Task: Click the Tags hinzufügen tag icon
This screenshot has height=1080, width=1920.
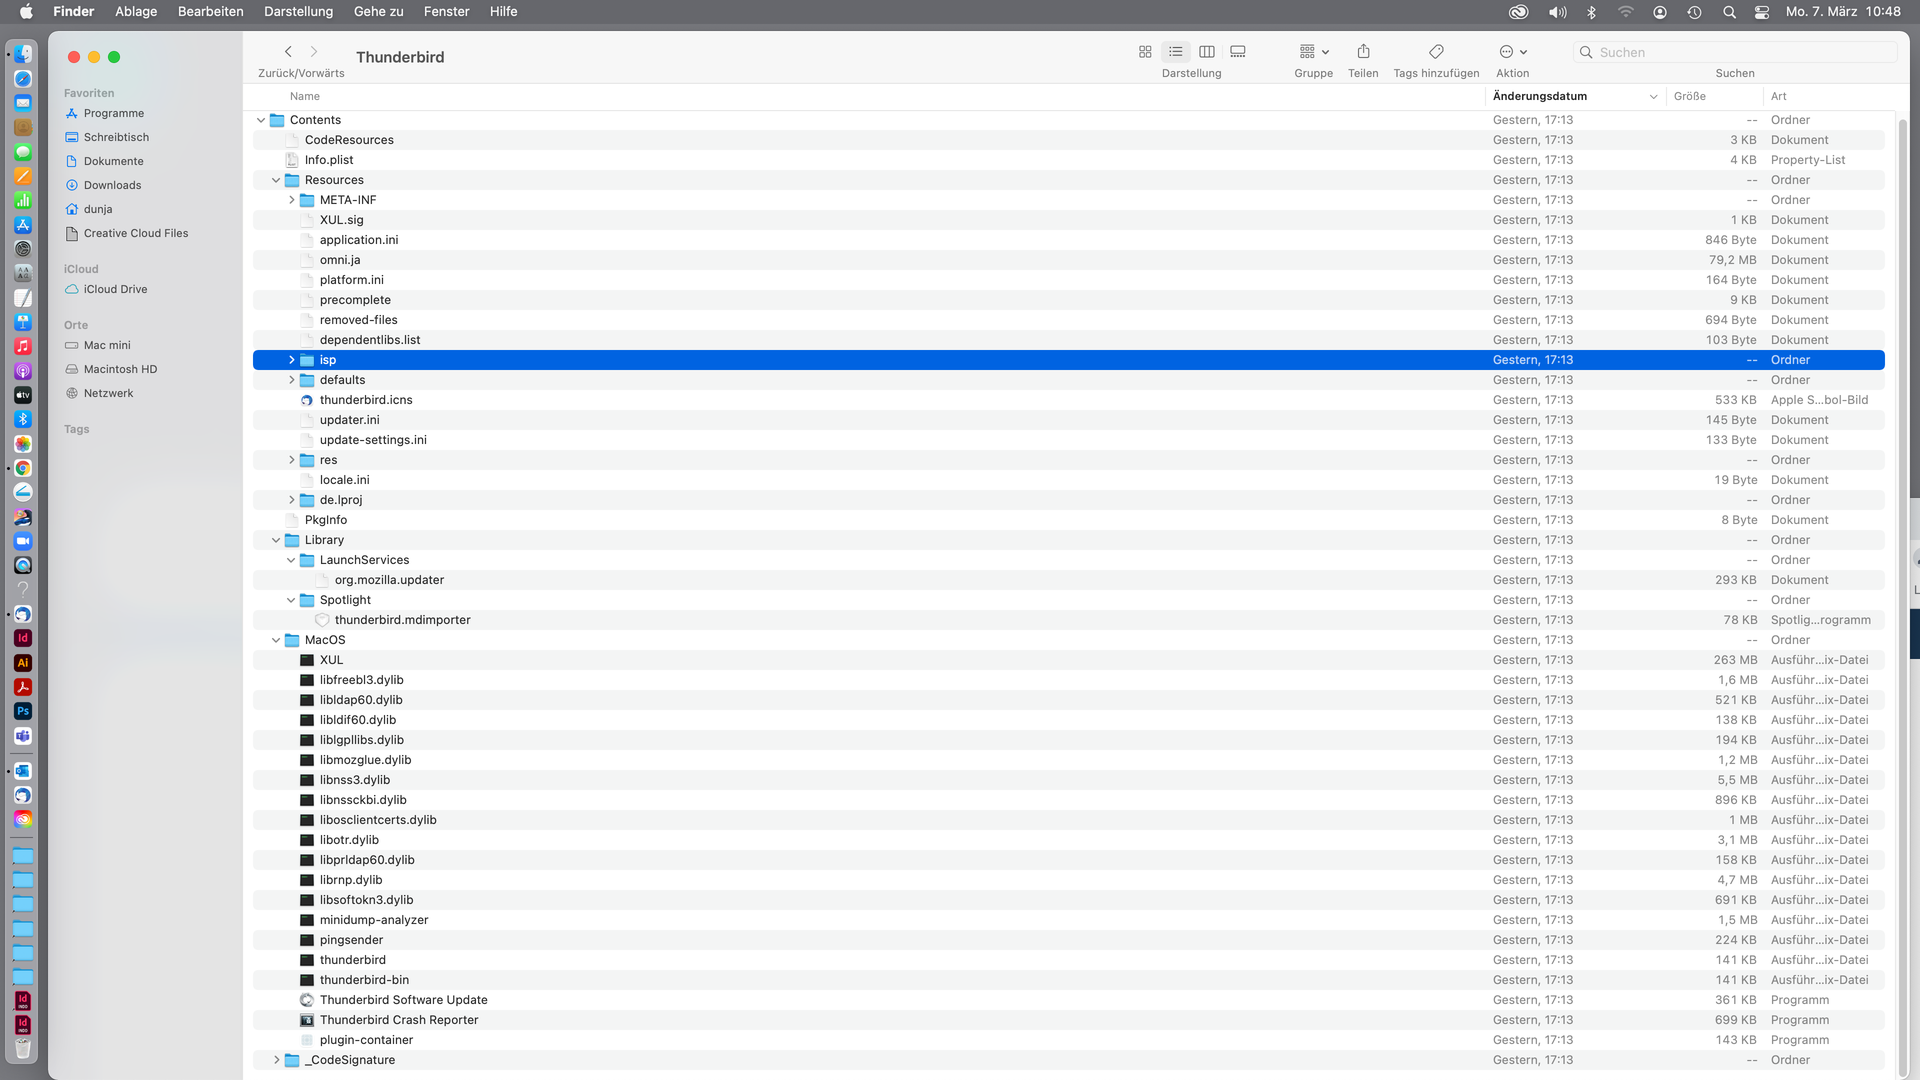Action: pyautogui.click(x=1436, y=52)
